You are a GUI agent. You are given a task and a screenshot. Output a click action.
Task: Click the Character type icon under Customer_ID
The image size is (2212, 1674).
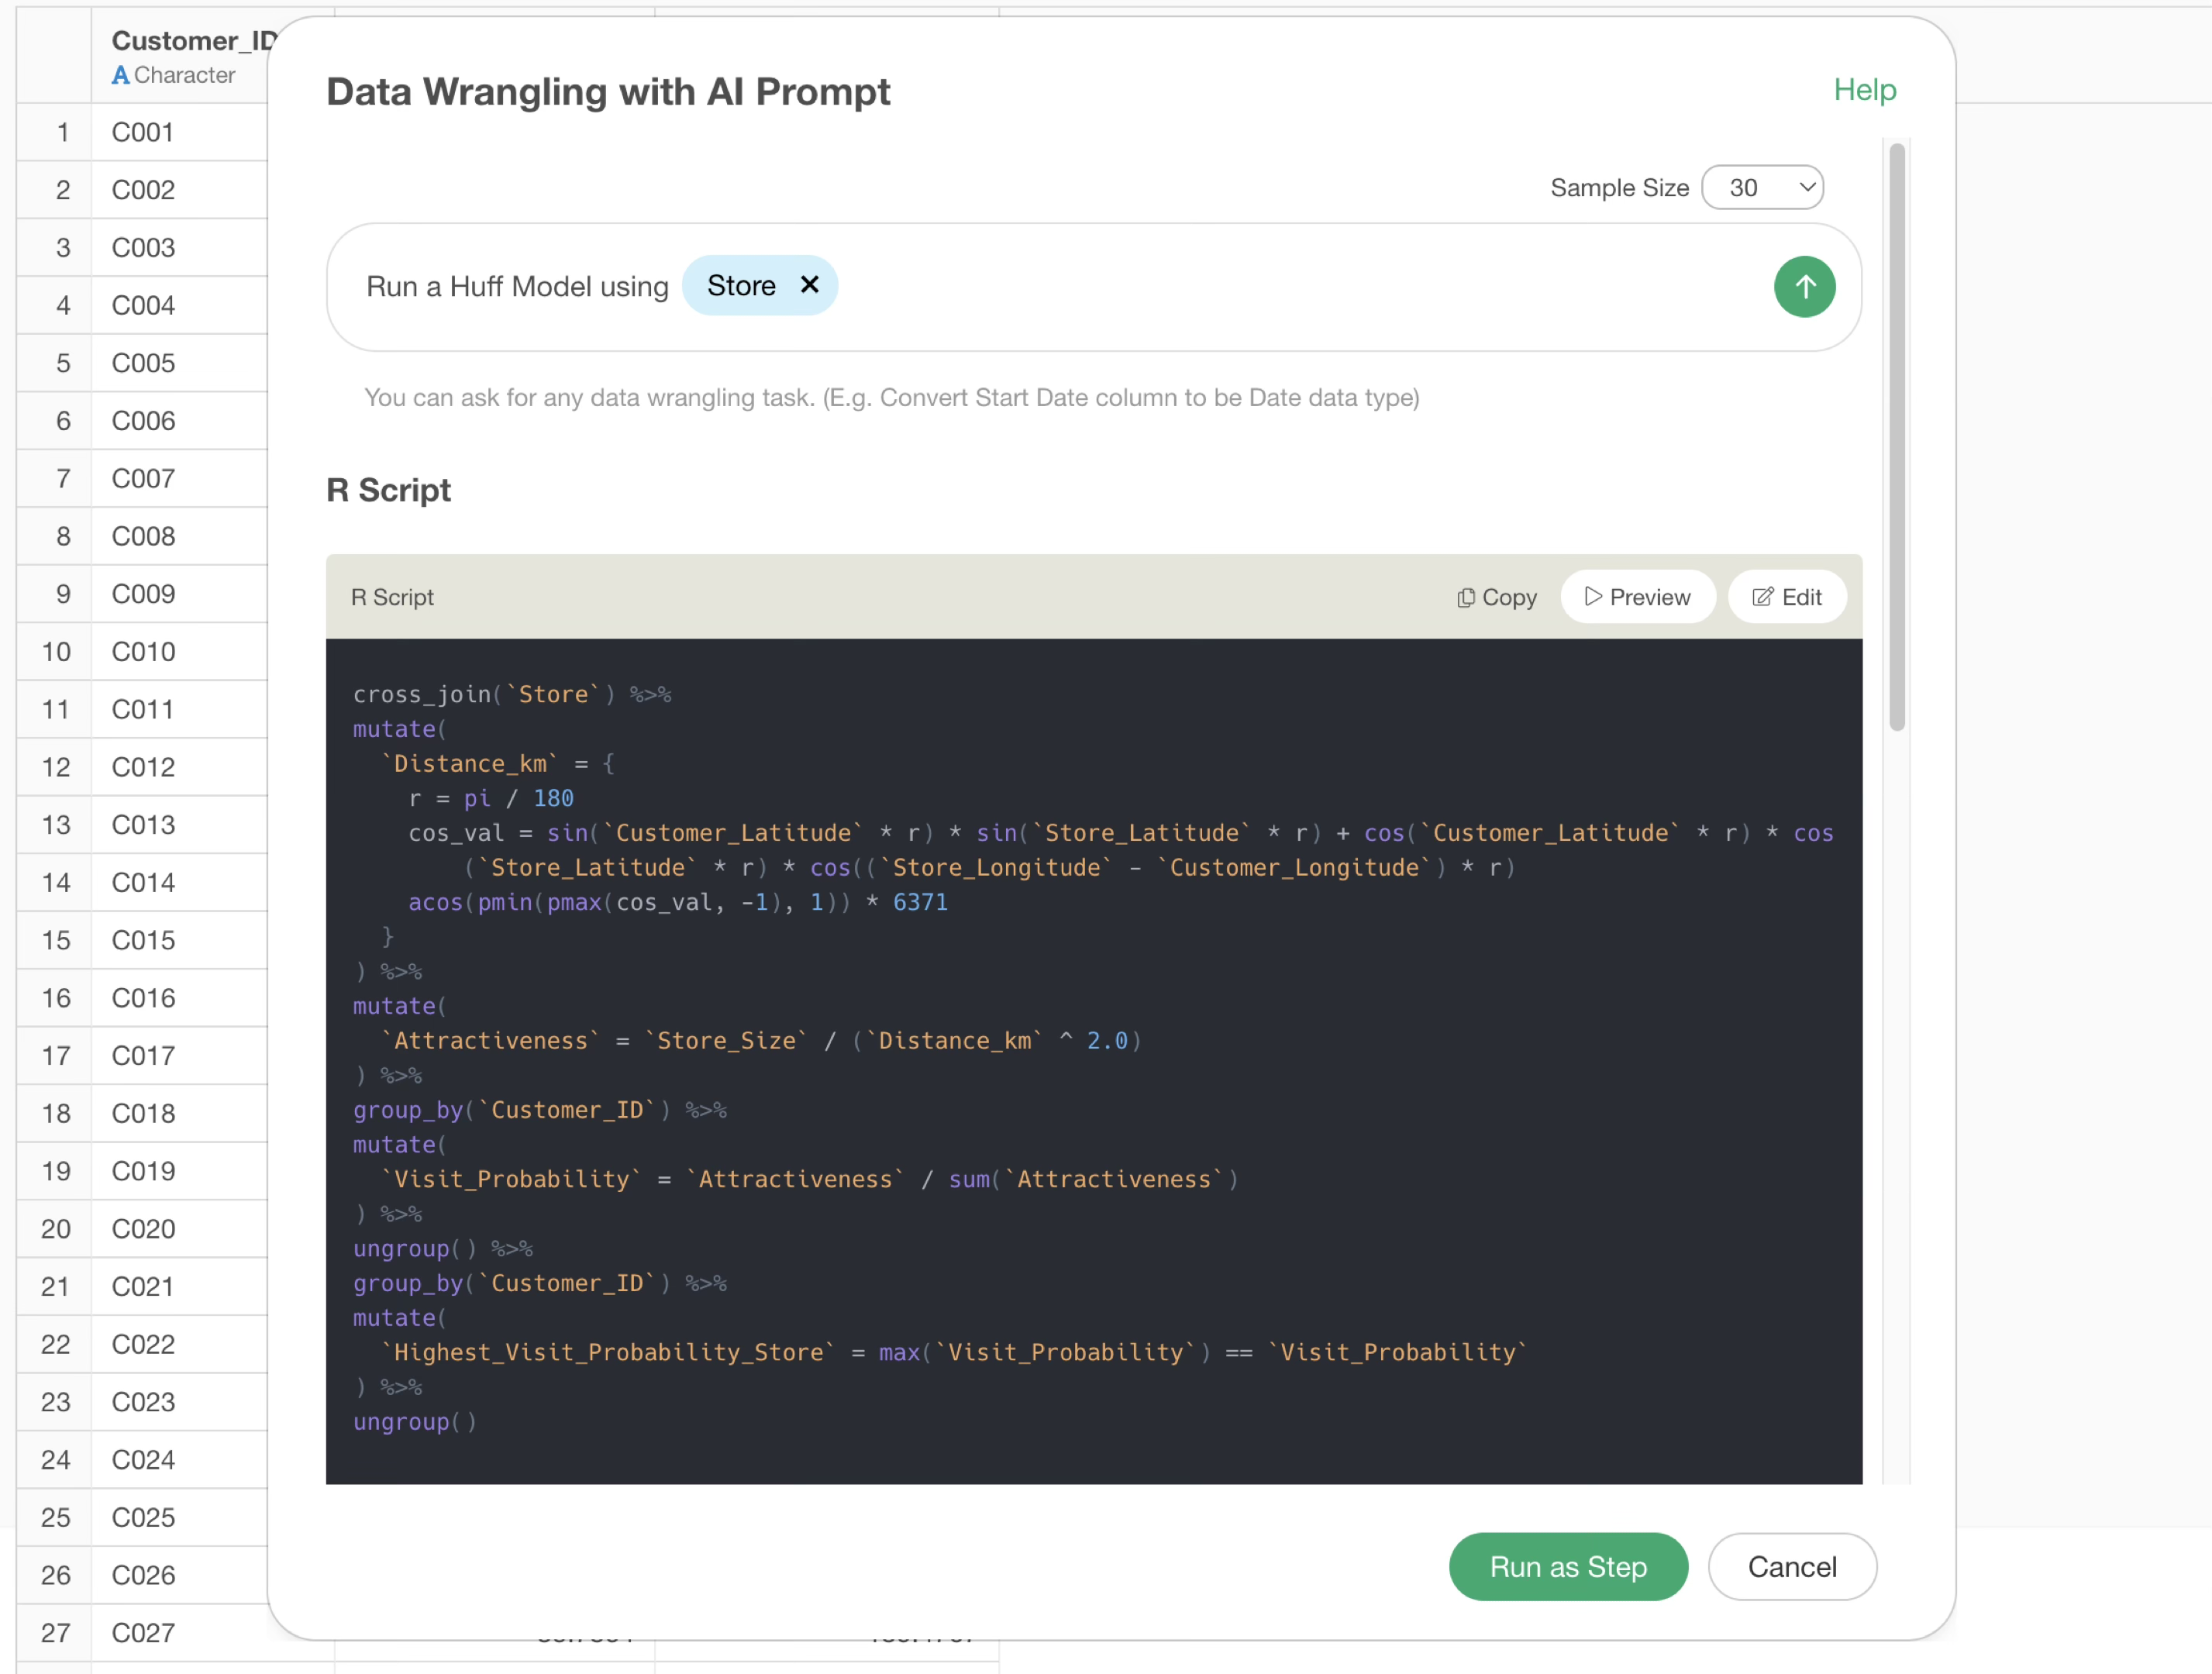click(x=121, y=75)
